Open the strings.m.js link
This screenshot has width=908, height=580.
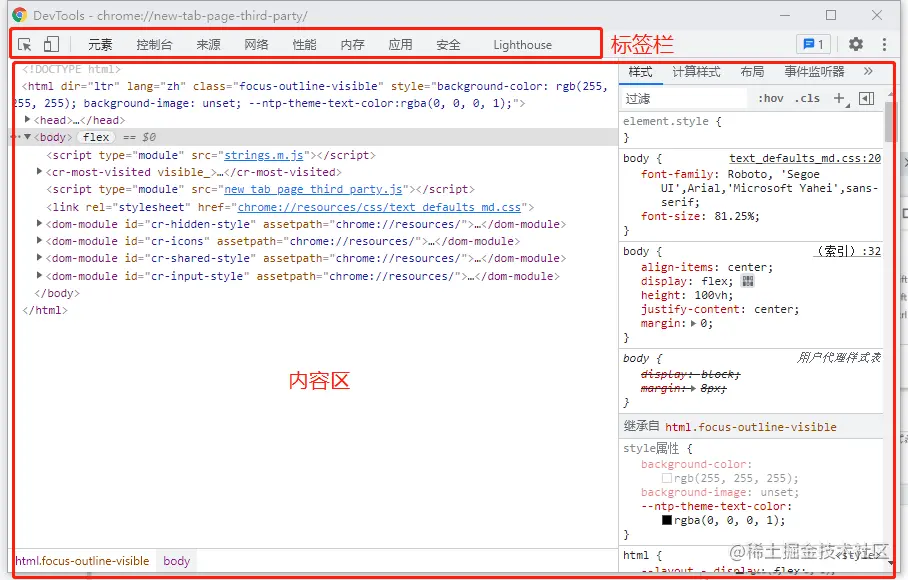(263, 155)
